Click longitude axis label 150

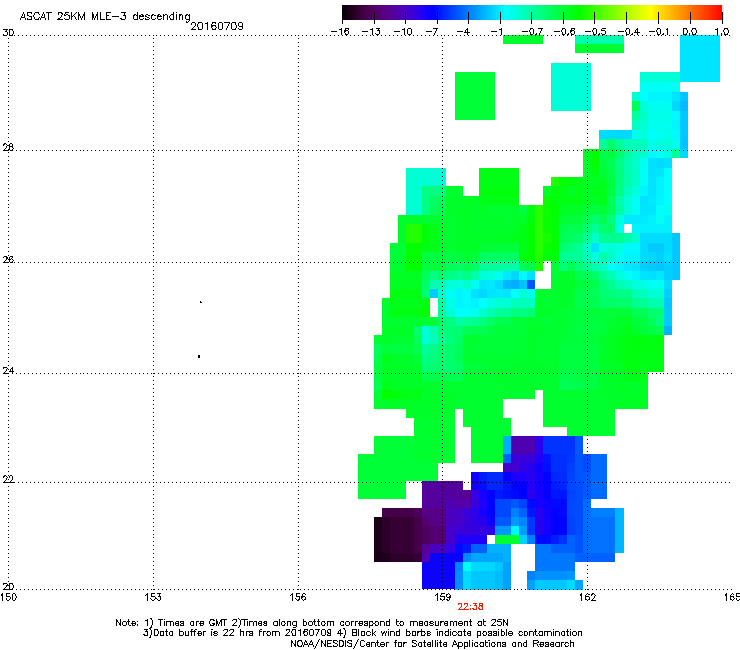[8, 597]
